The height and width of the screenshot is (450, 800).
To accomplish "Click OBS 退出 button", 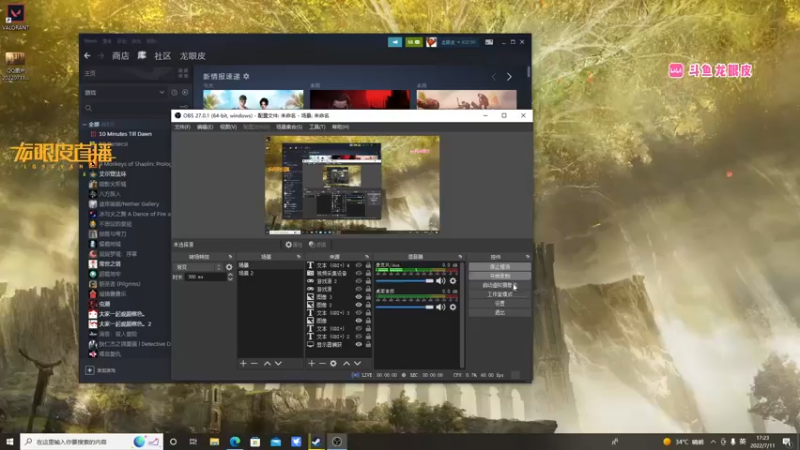I will pyautogui.click(x=499, y=312).
